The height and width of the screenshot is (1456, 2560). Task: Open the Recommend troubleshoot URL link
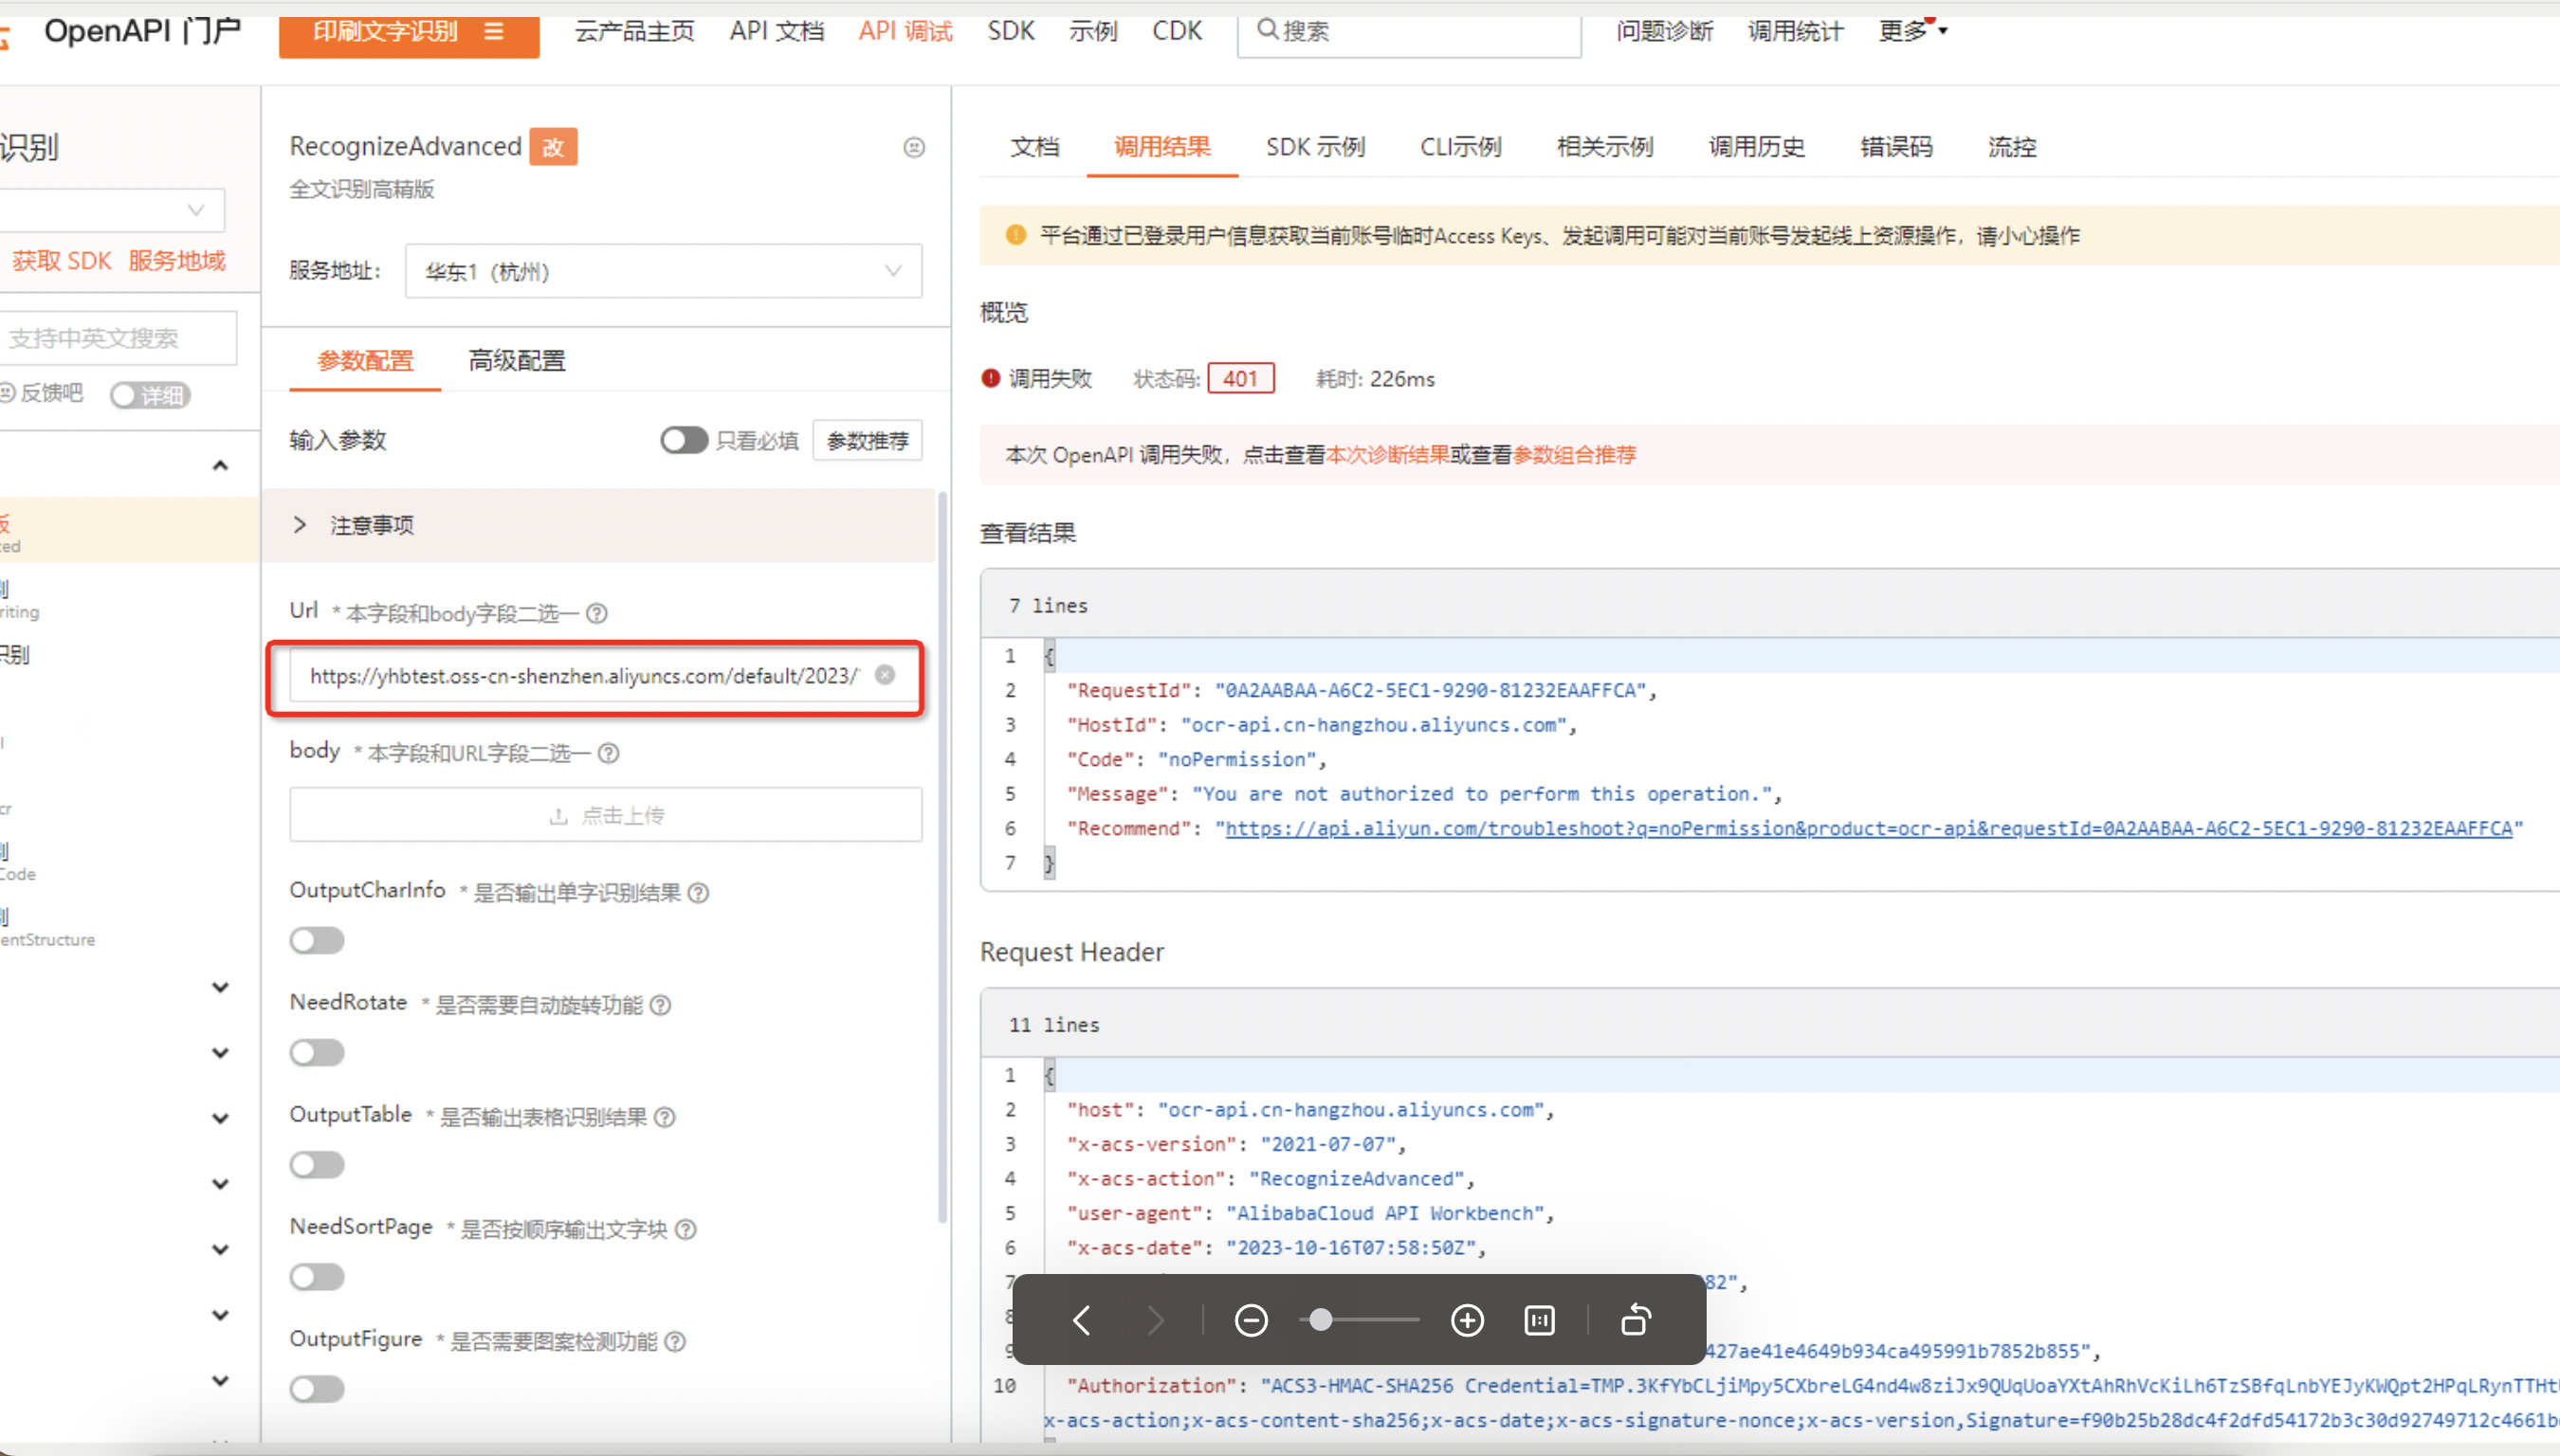pos(1868,829)
